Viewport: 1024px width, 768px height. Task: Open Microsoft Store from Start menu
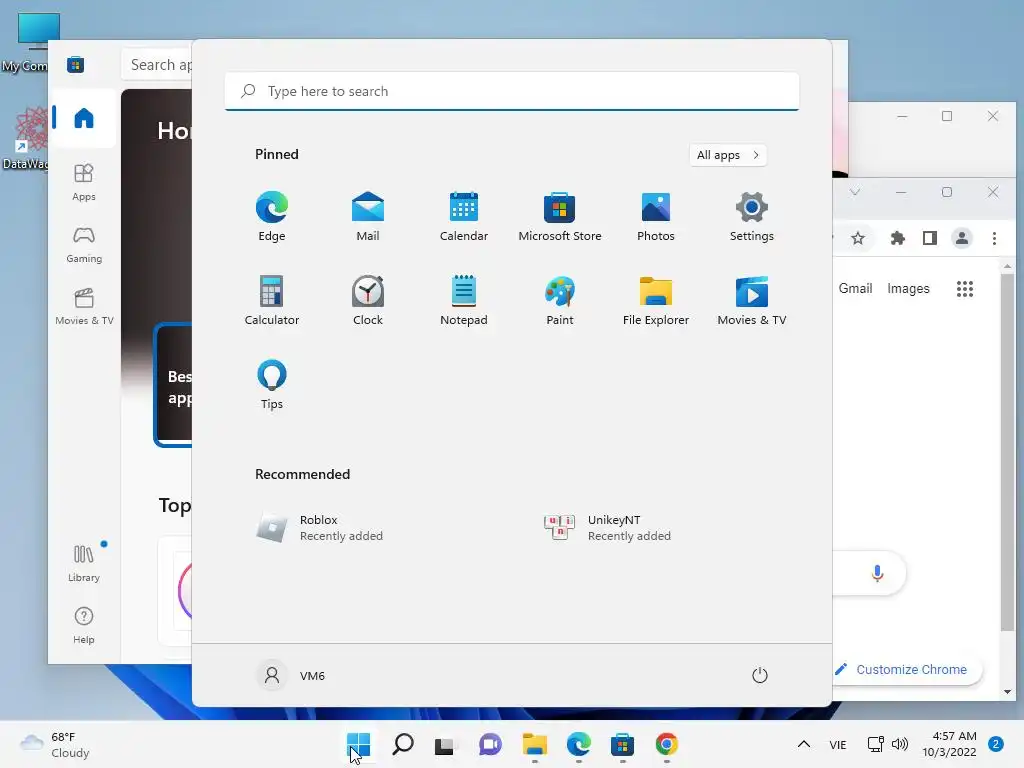pyautogui.click(x=560, y=217)
